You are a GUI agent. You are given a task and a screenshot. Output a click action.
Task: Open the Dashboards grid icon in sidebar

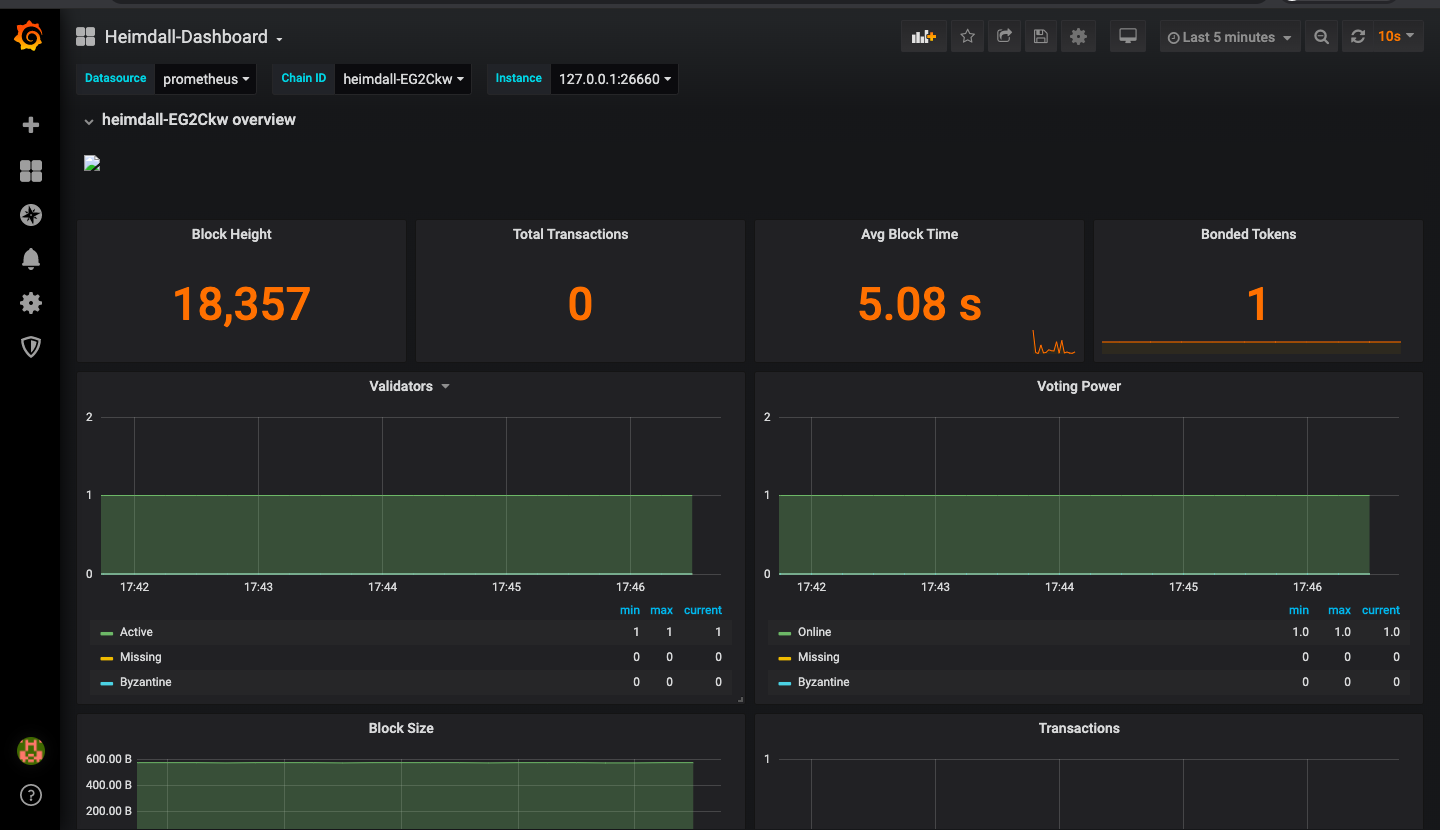coord(31,171)
